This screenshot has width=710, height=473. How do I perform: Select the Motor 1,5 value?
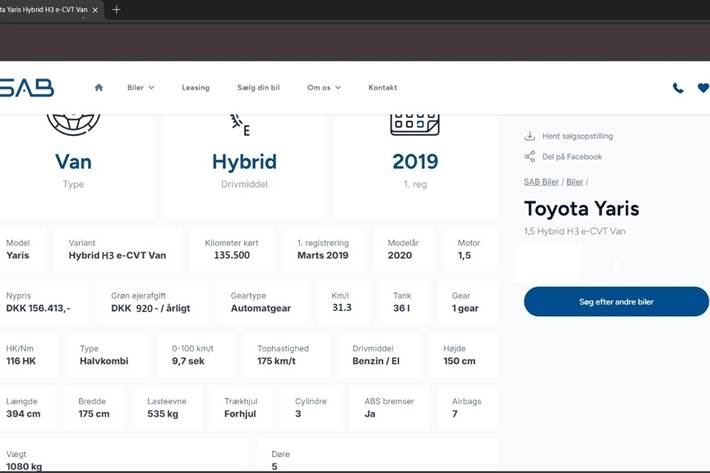coord(464,255)
